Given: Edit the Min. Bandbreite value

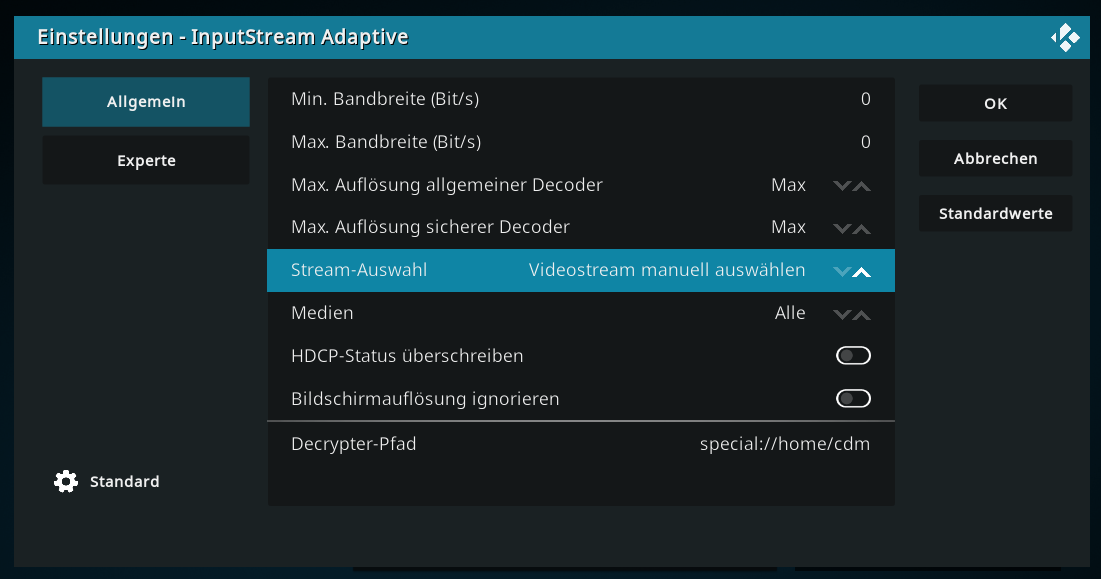Looking at the screenshot, I should click(x=581, y=99).
